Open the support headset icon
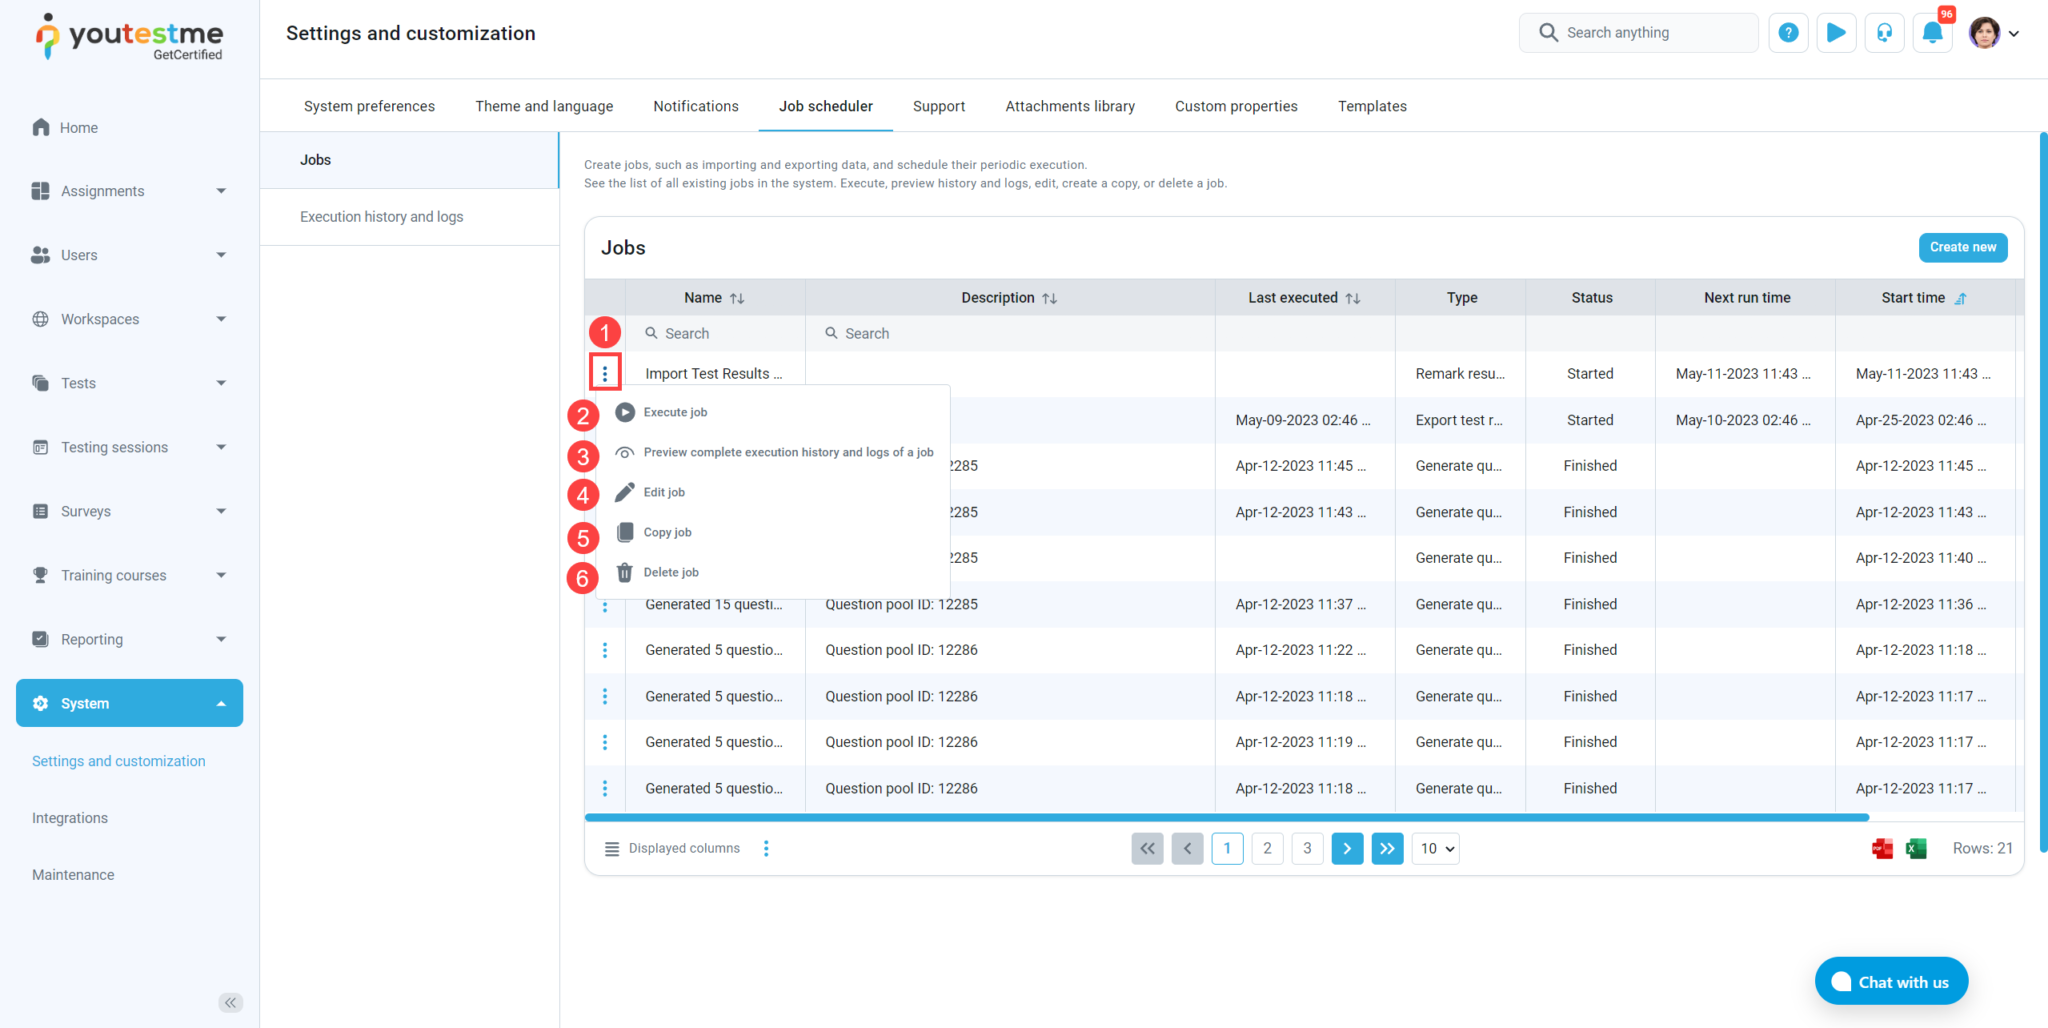Screen dimensions: 2048x1028 click(x=1884, y=33)
